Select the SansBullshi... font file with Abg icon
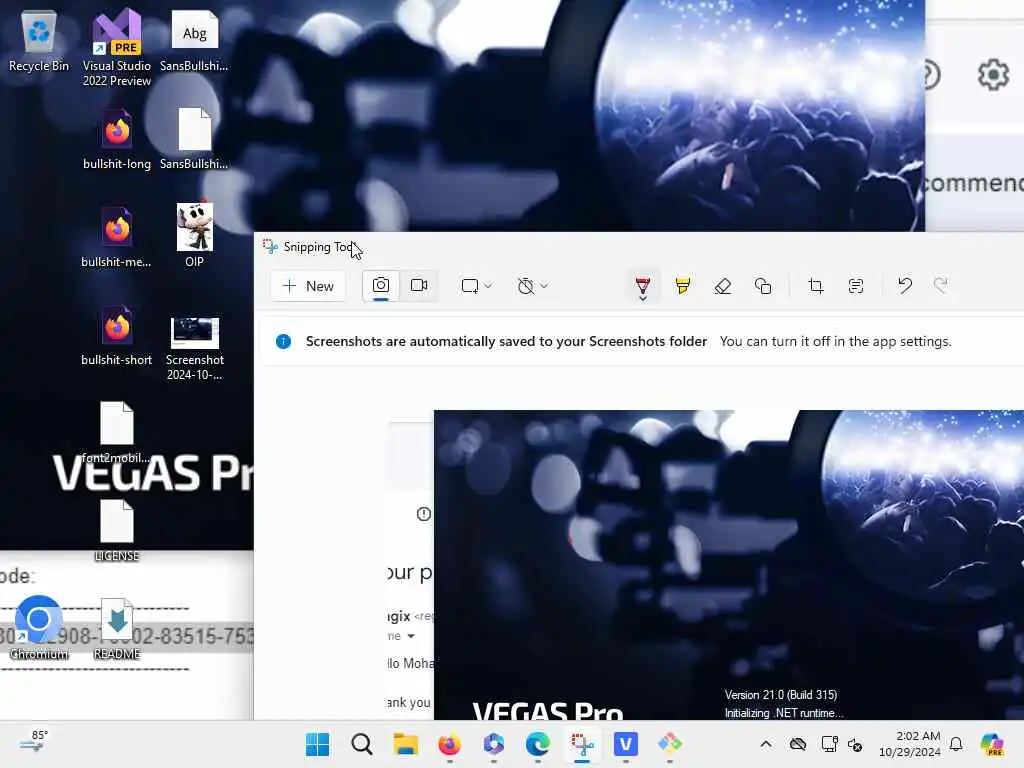Image resolution: width=1024 pixels, height=768 pixels. tap(194, 40)
